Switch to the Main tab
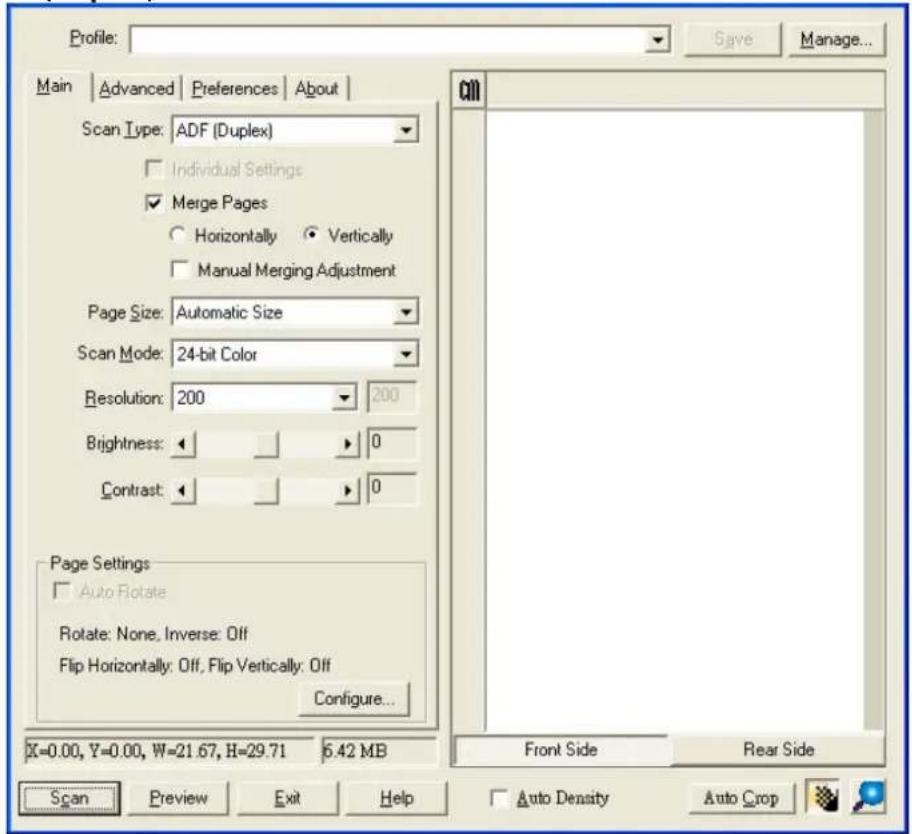 point(54,87)
